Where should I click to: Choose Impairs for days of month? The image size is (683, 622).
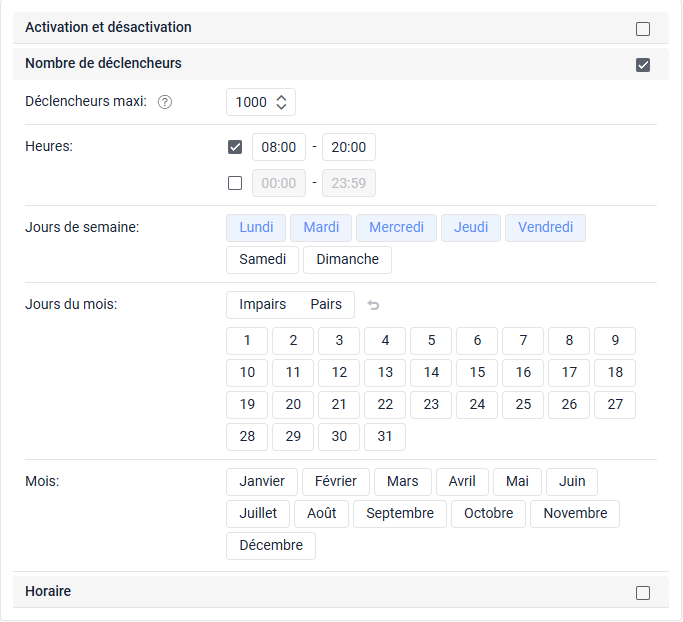click(x=262, y=305)
